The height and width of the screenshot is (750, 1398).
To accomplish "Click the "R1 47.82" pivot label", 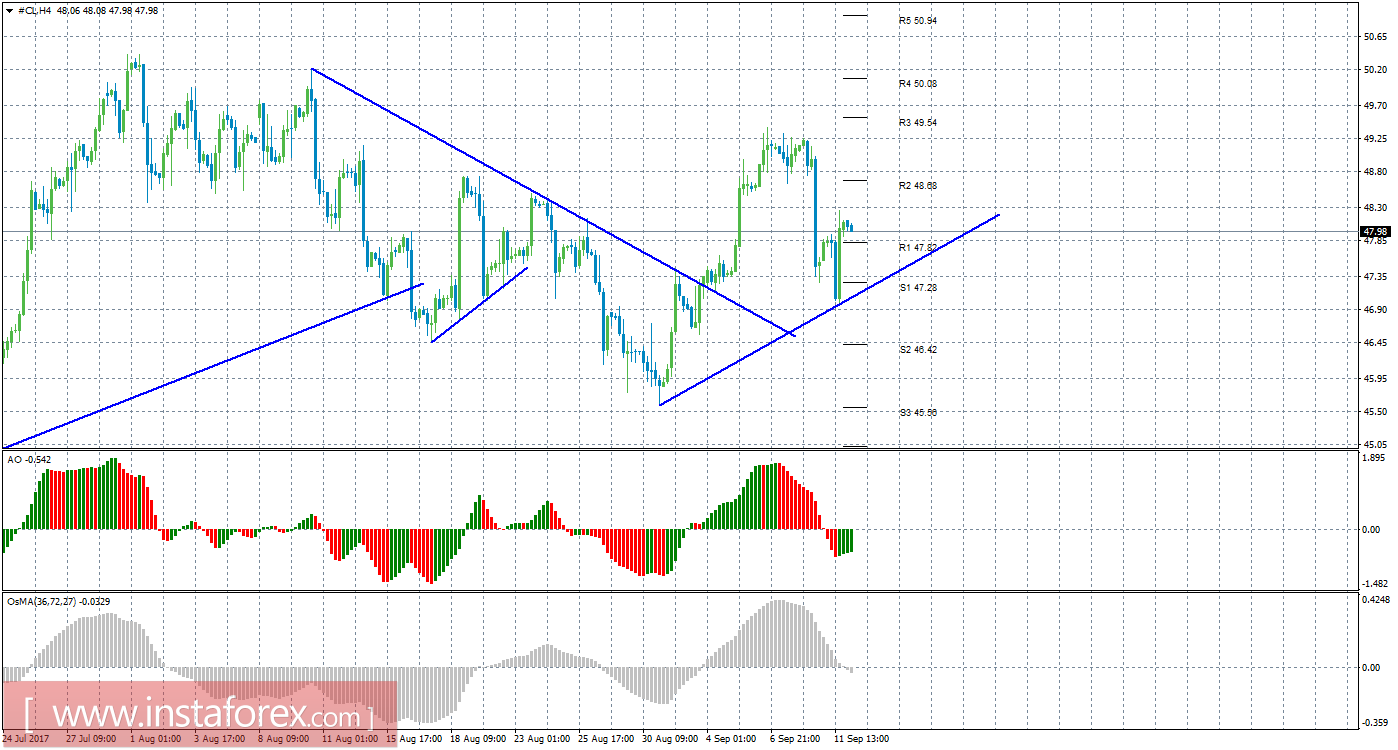I will (x=918, y=247).
